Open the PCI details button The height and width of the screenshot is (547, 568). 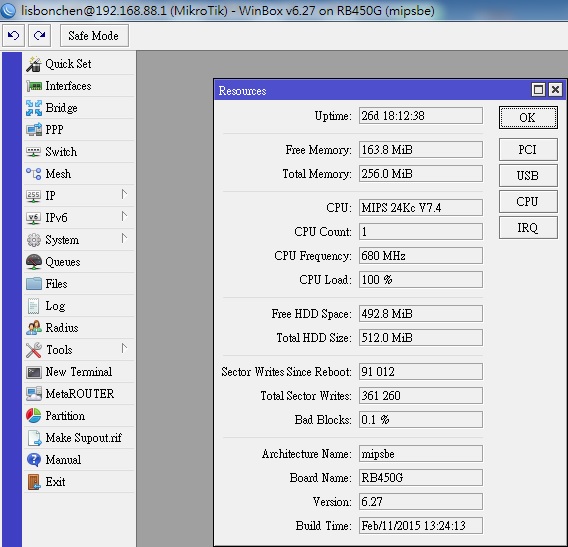(528, 150)
